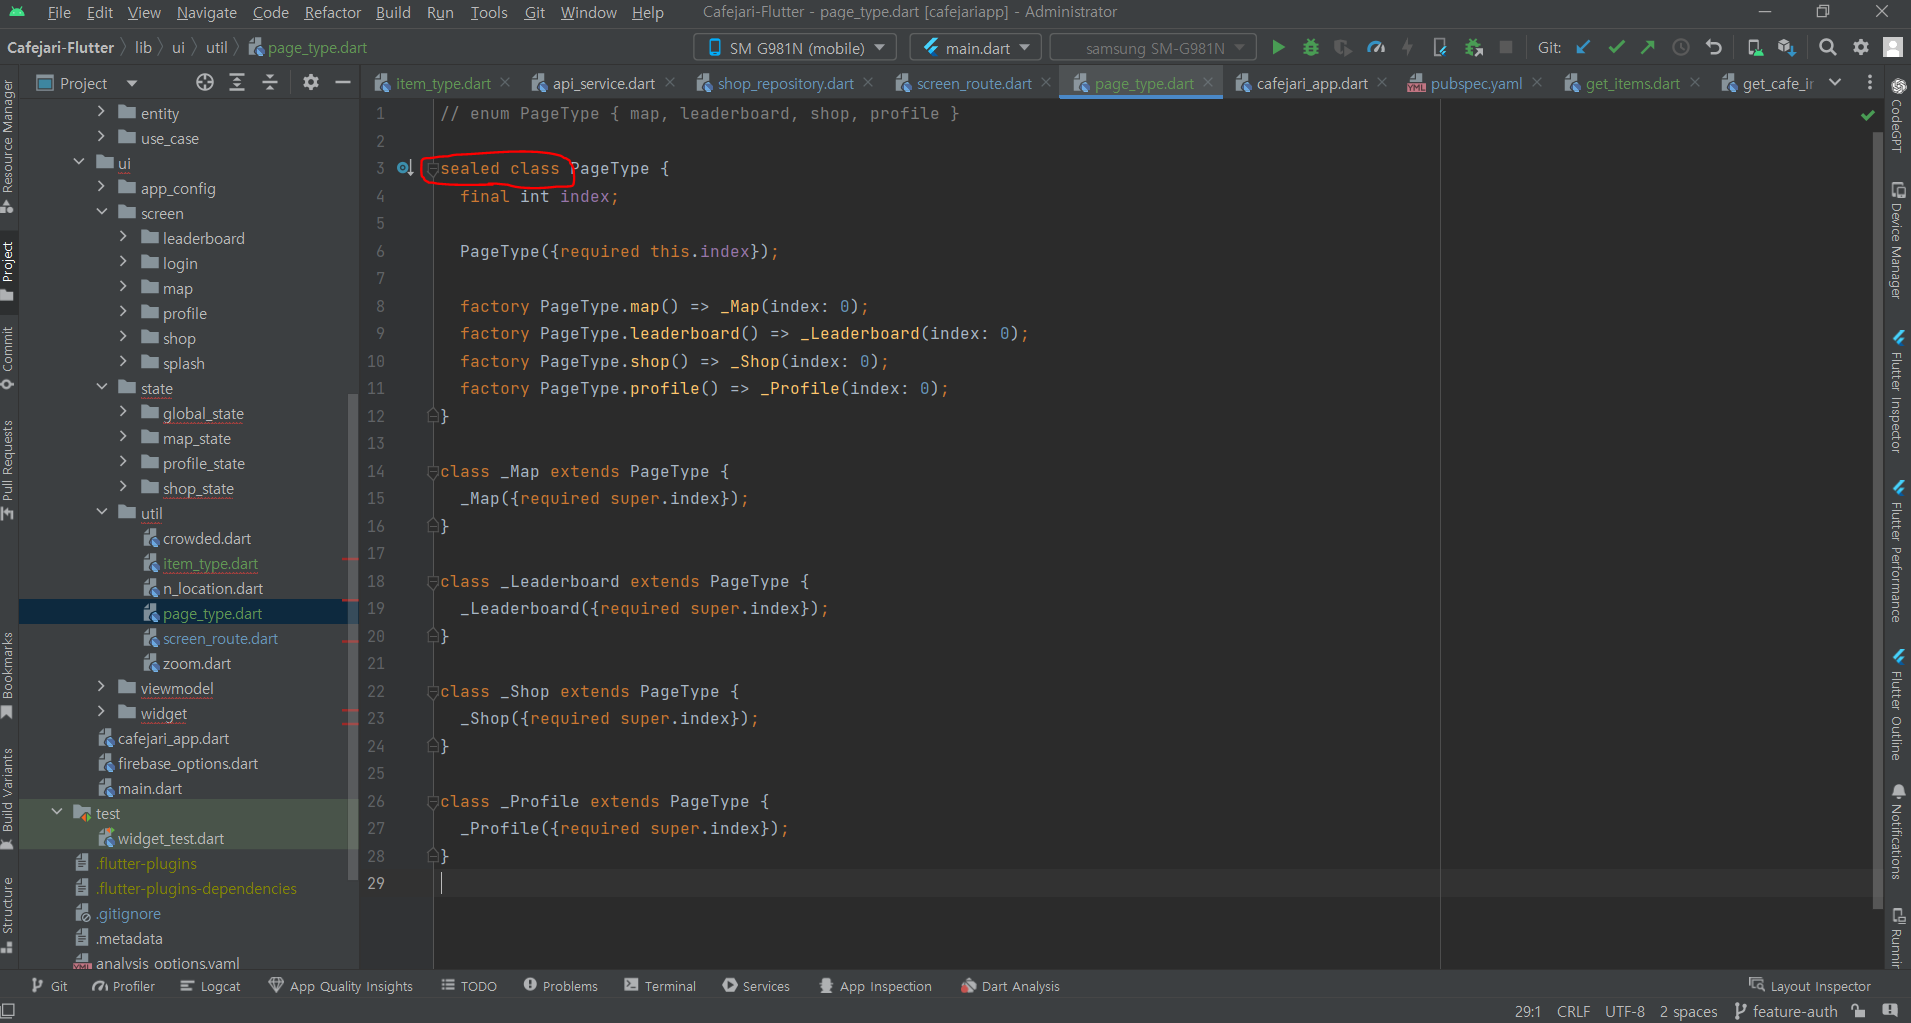Open editor tabs more-options menu
Image resolution: width=1911 pixels, height=1023 pixels.
point(1869,83)
